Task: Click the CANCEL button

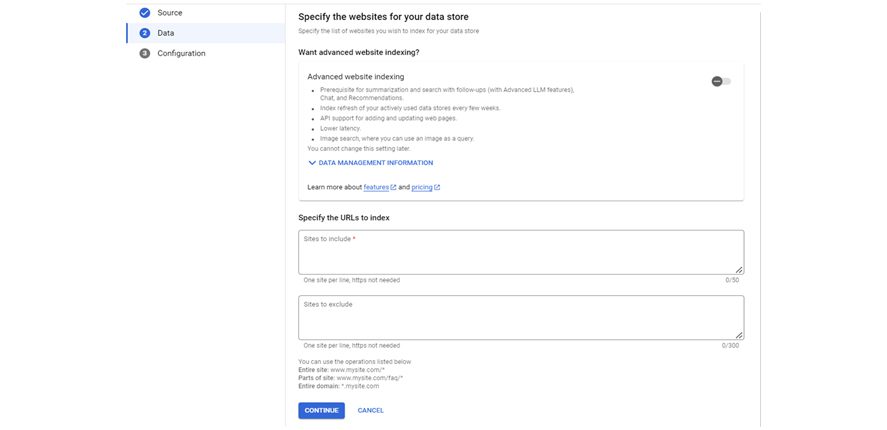Action: tap(370, 410)
